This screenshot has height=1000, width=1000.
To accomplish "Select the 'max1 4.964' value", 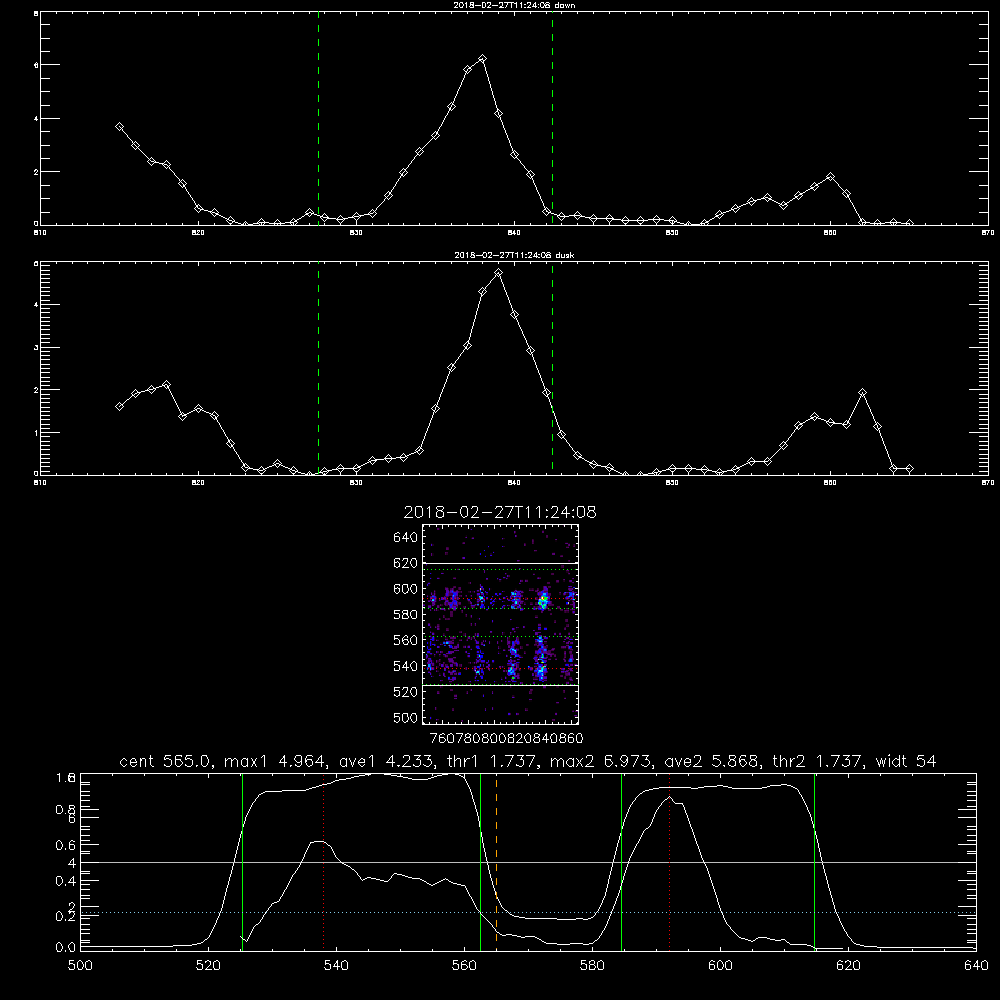I will (x=275, y=761).
